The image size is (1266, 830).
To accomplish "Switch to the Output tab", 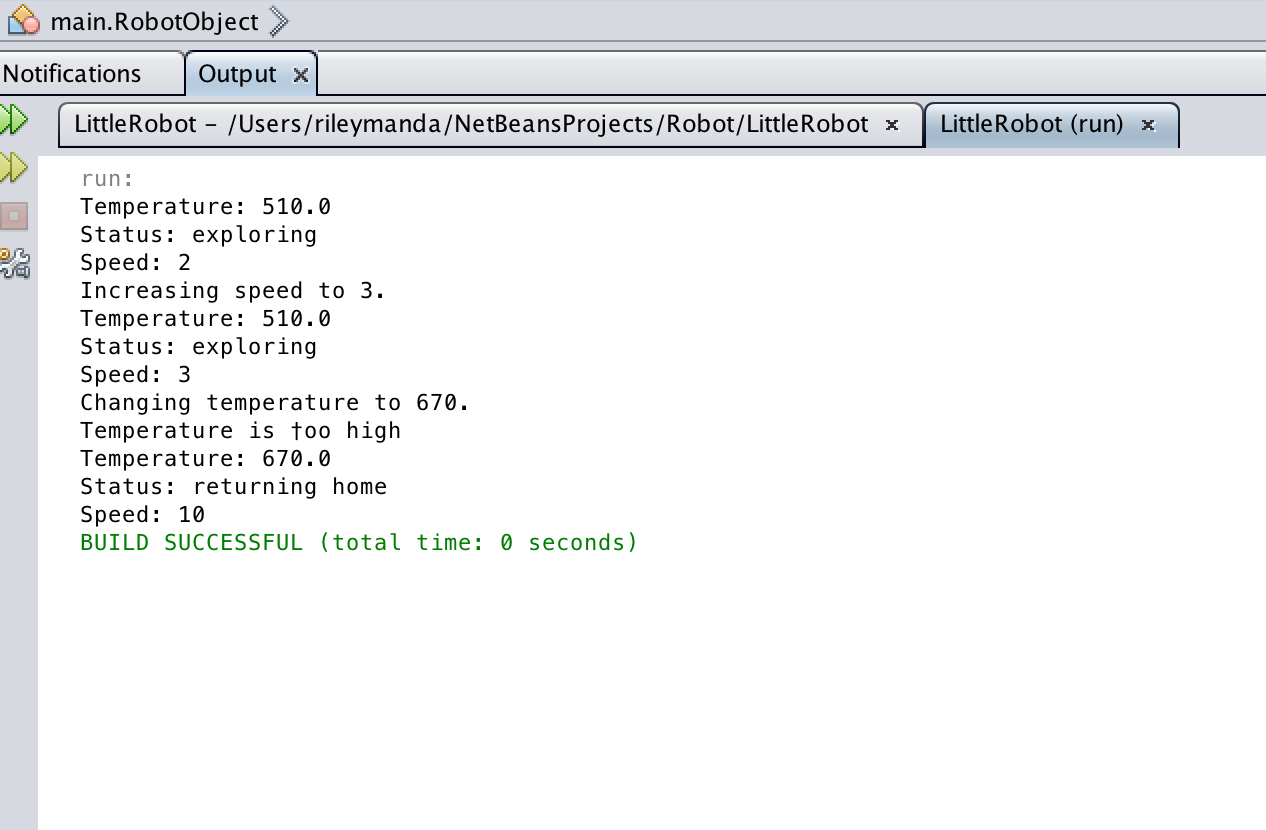I will tap(237, 74).
